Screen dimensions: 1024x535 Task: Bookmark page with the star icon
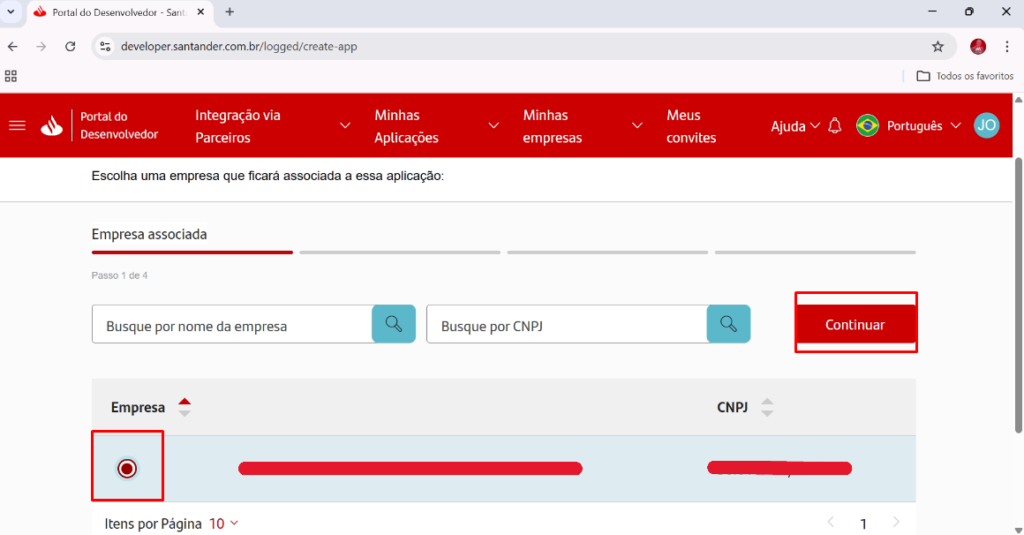click(x=937, y=46)
